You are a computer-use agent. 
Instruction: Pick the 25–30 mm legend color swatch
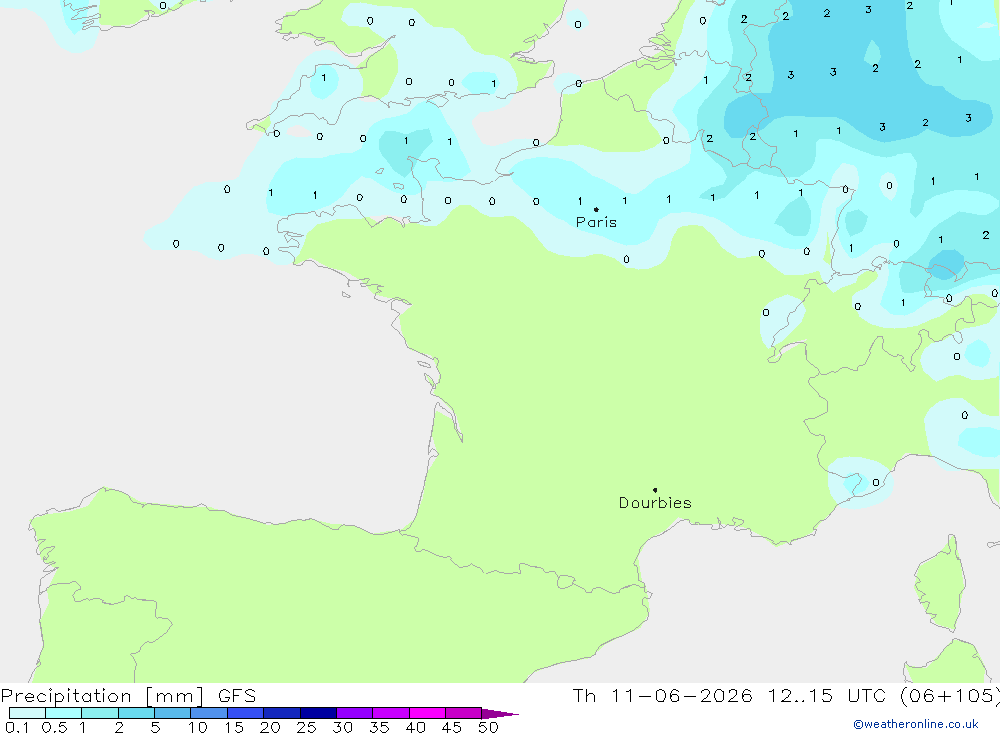(318, 713)
